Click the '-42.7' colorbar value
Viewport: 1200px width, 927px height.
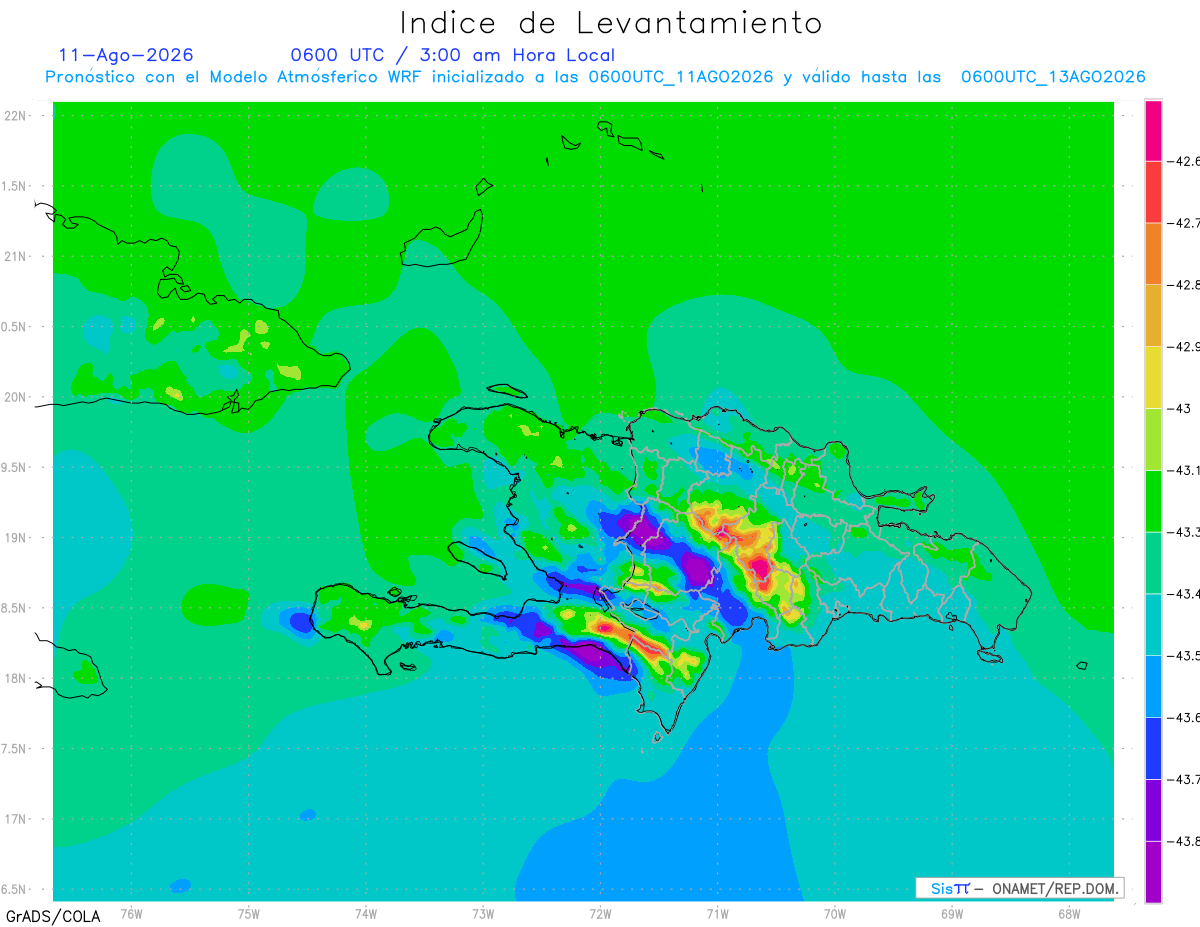pyautogui.click(x=1183, y=223)
